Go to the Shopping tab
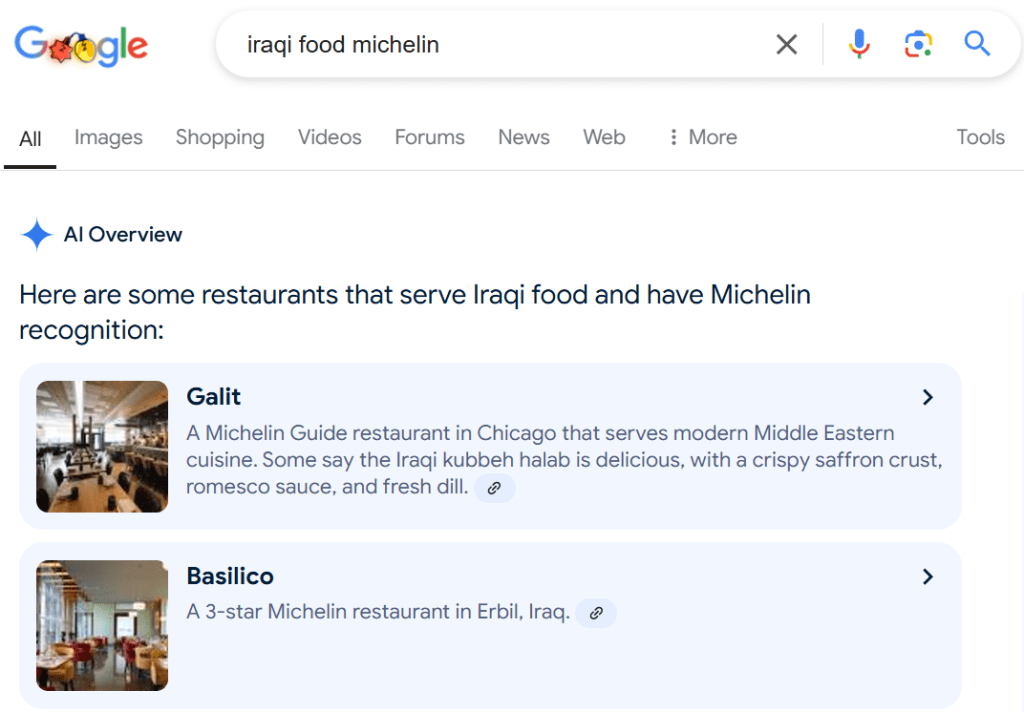This screenshot has width=1024, height=712. click(220, 137)
